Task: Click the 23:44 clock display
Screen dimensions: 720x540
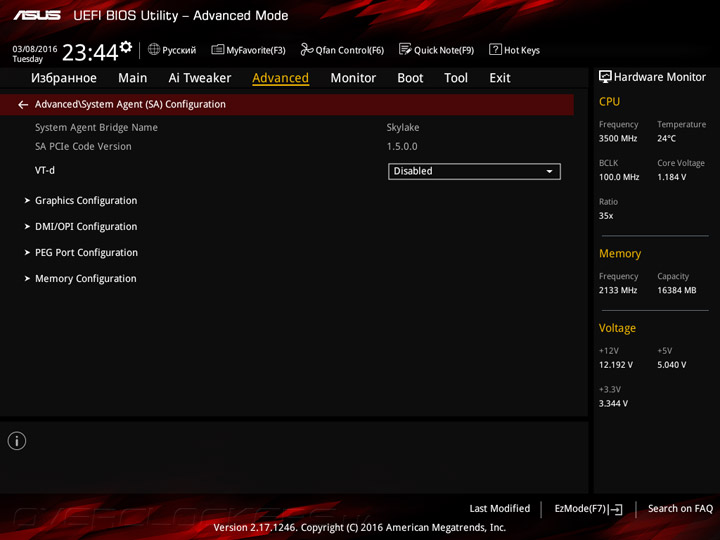Action: tap(90, 52)
